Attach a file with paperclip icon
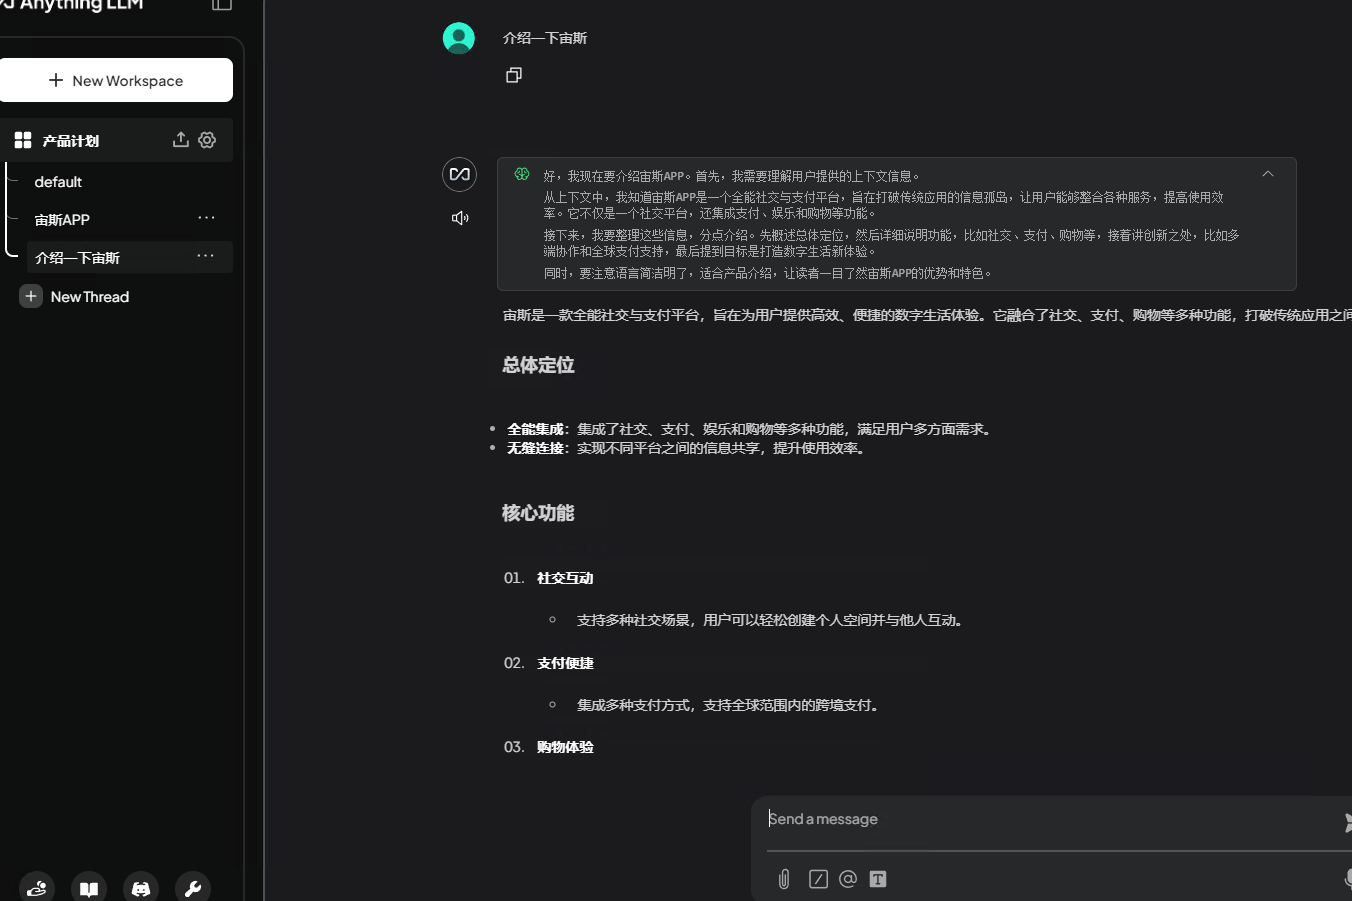1352x901 pixels. coord(784,879)
